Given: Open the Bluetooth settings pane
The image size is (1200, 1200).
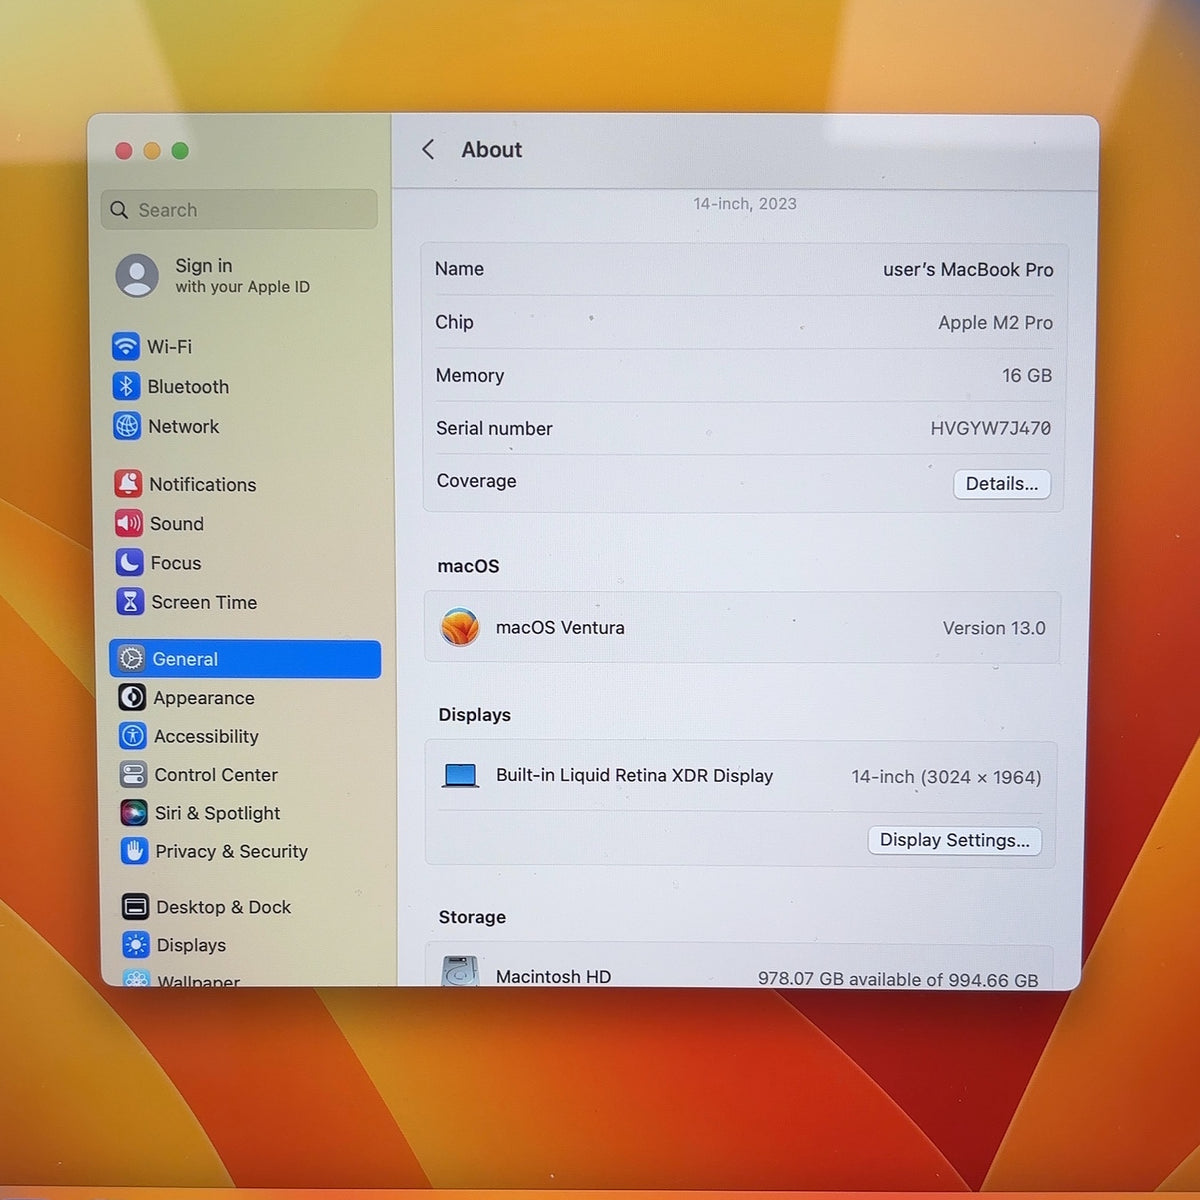Looking at the screenshot, I should [246, 386].
